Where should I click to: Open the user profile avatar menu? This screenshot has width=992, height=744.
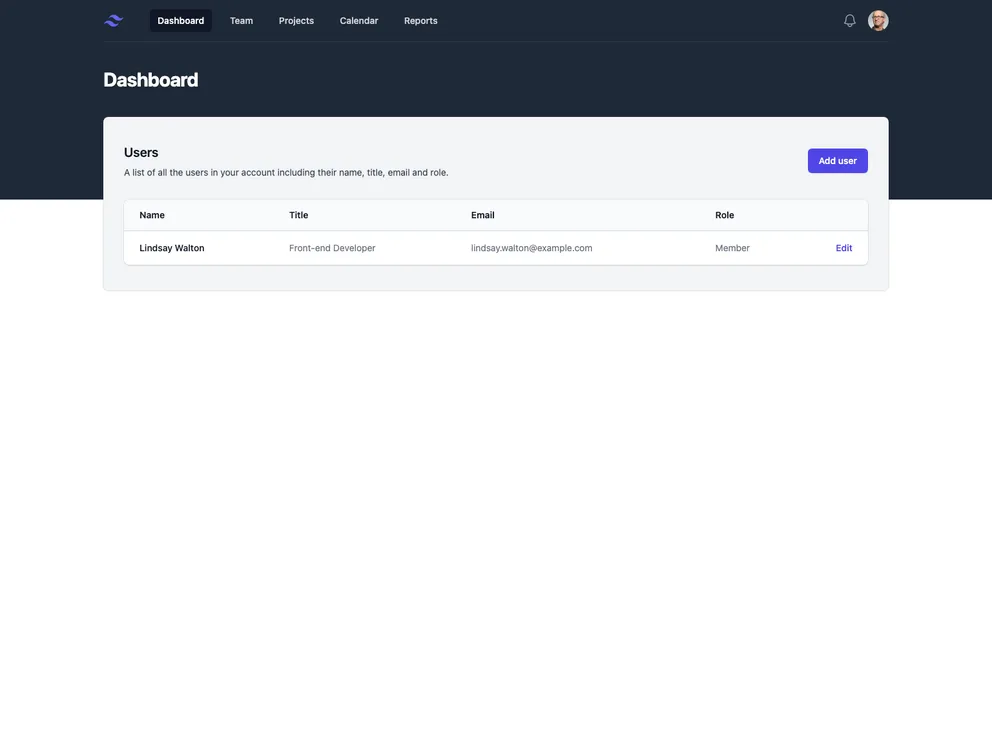[878, 21]
